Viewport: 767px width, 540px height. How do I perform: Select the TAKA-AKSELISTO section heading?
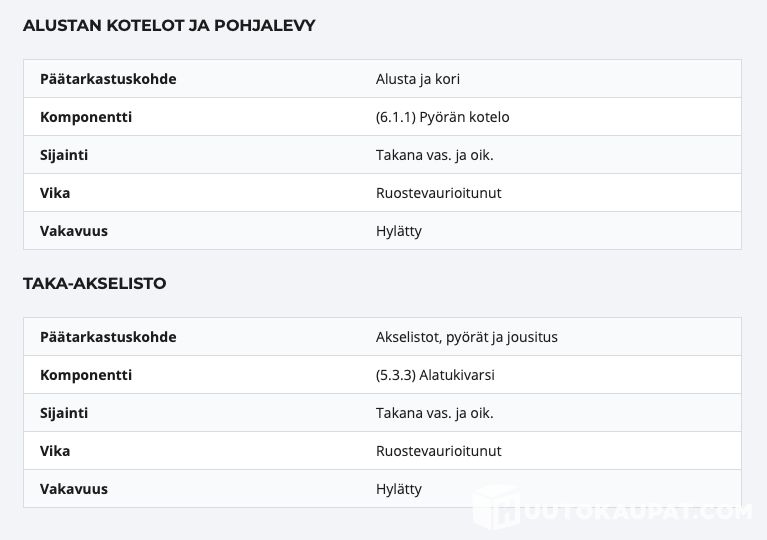[x=95, y=284]
